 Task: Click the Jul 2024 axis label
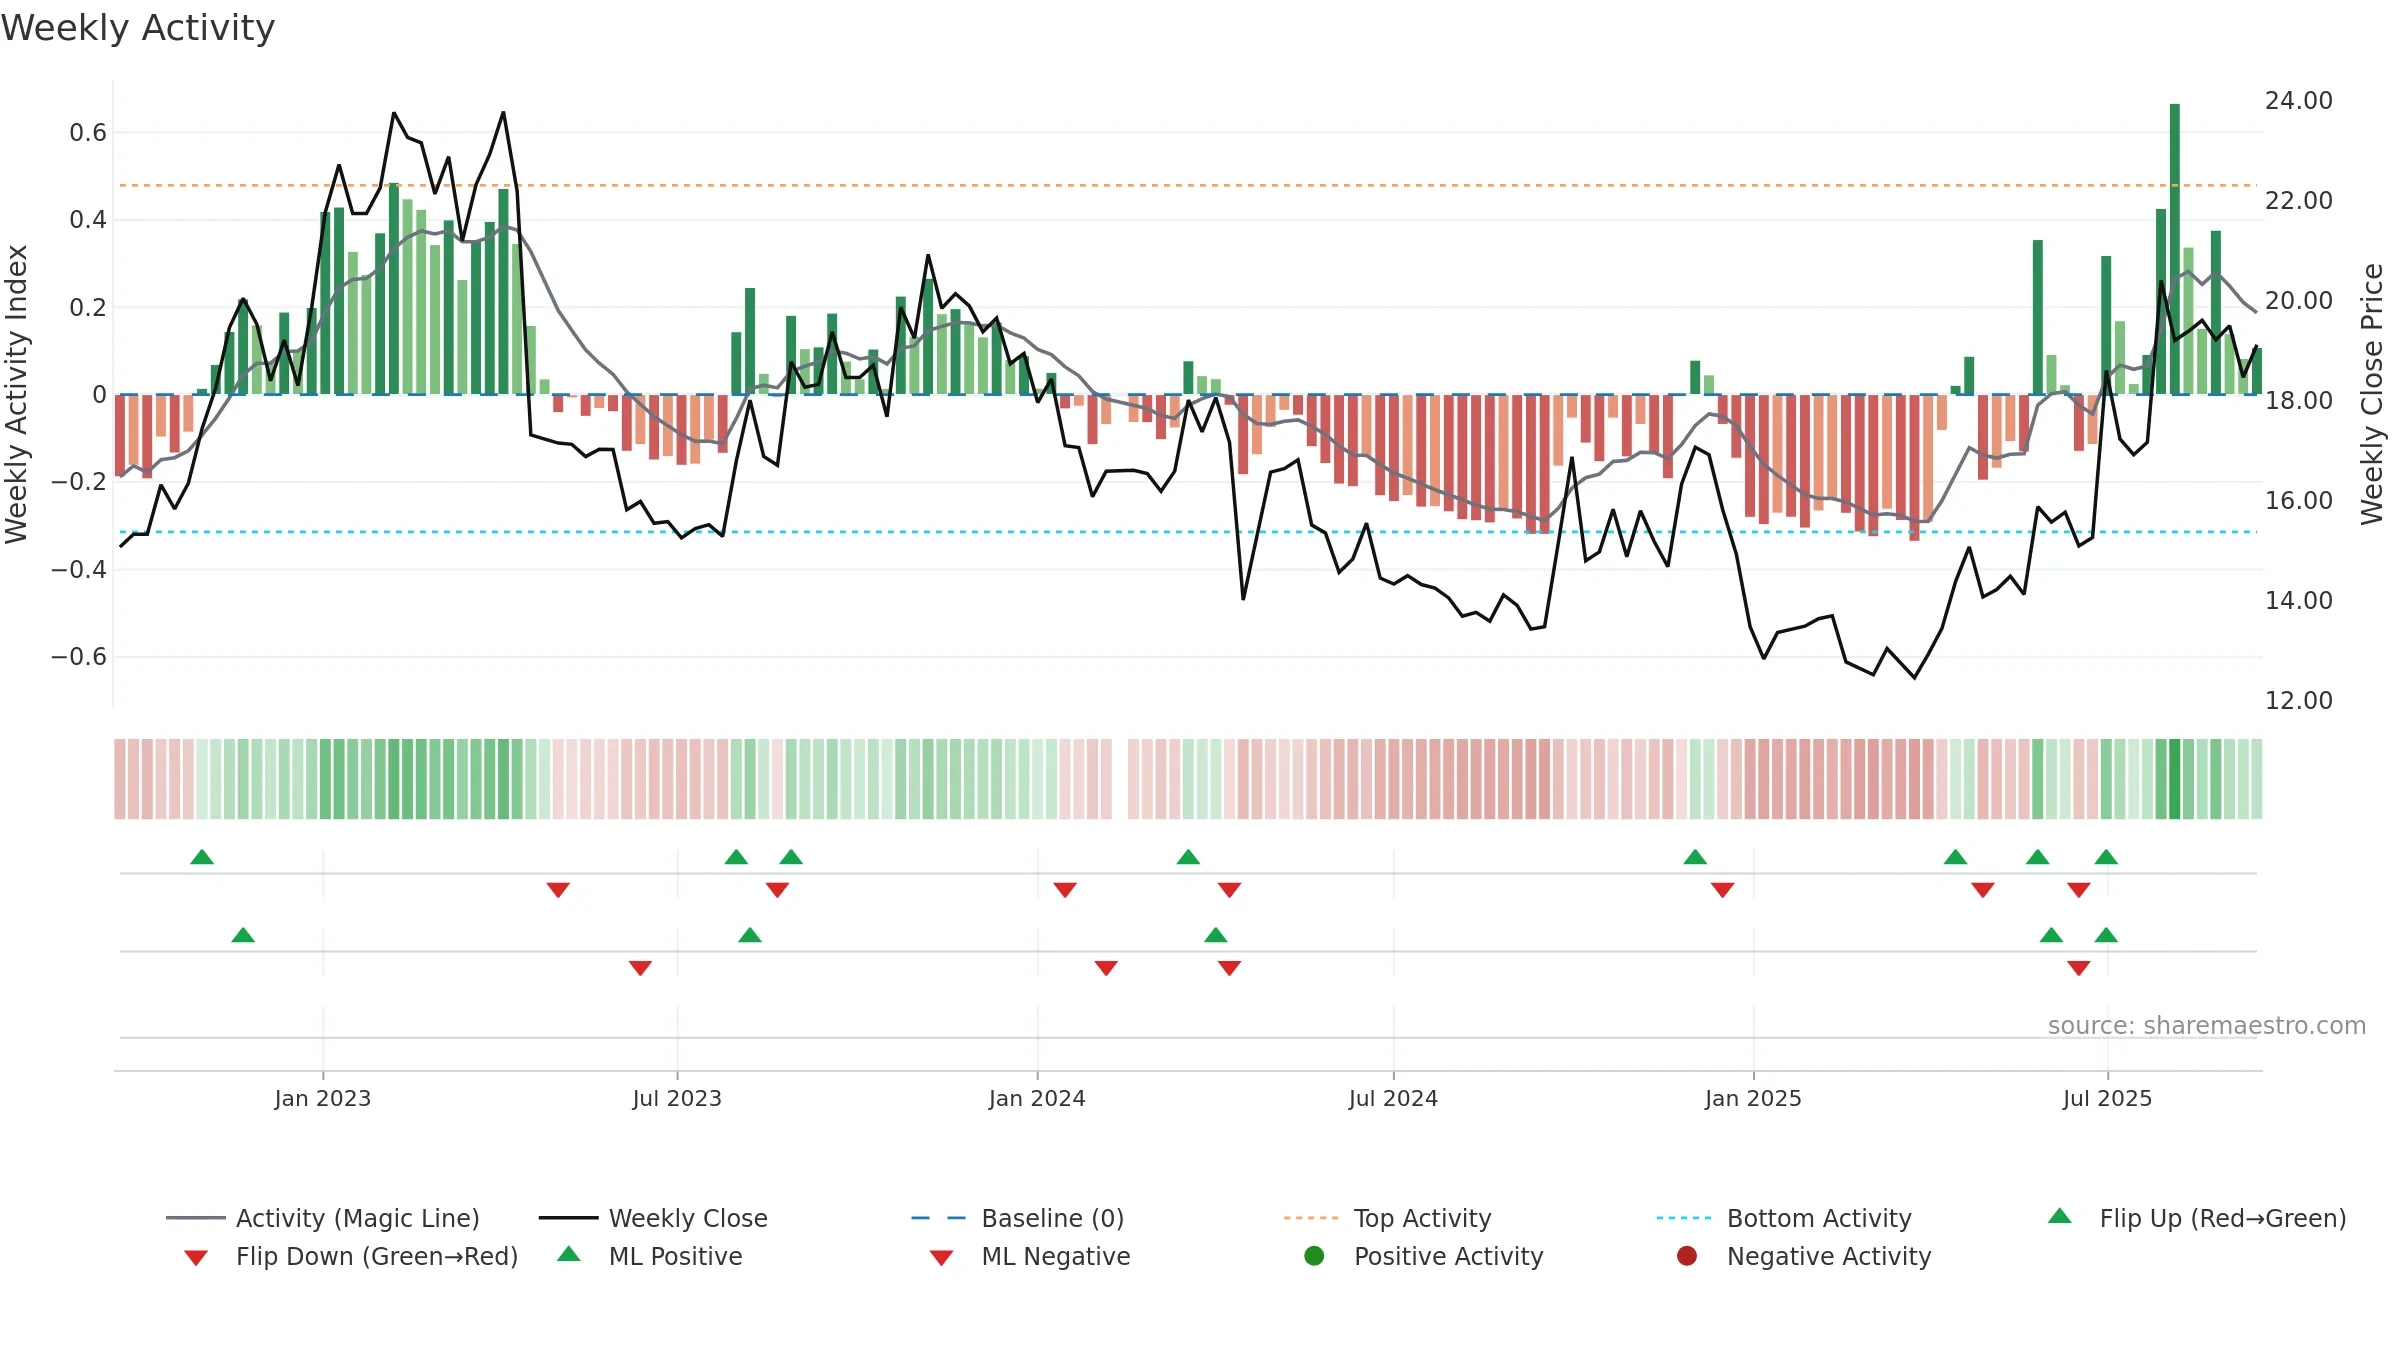pyautogui.click(x=1393, y=1098)
